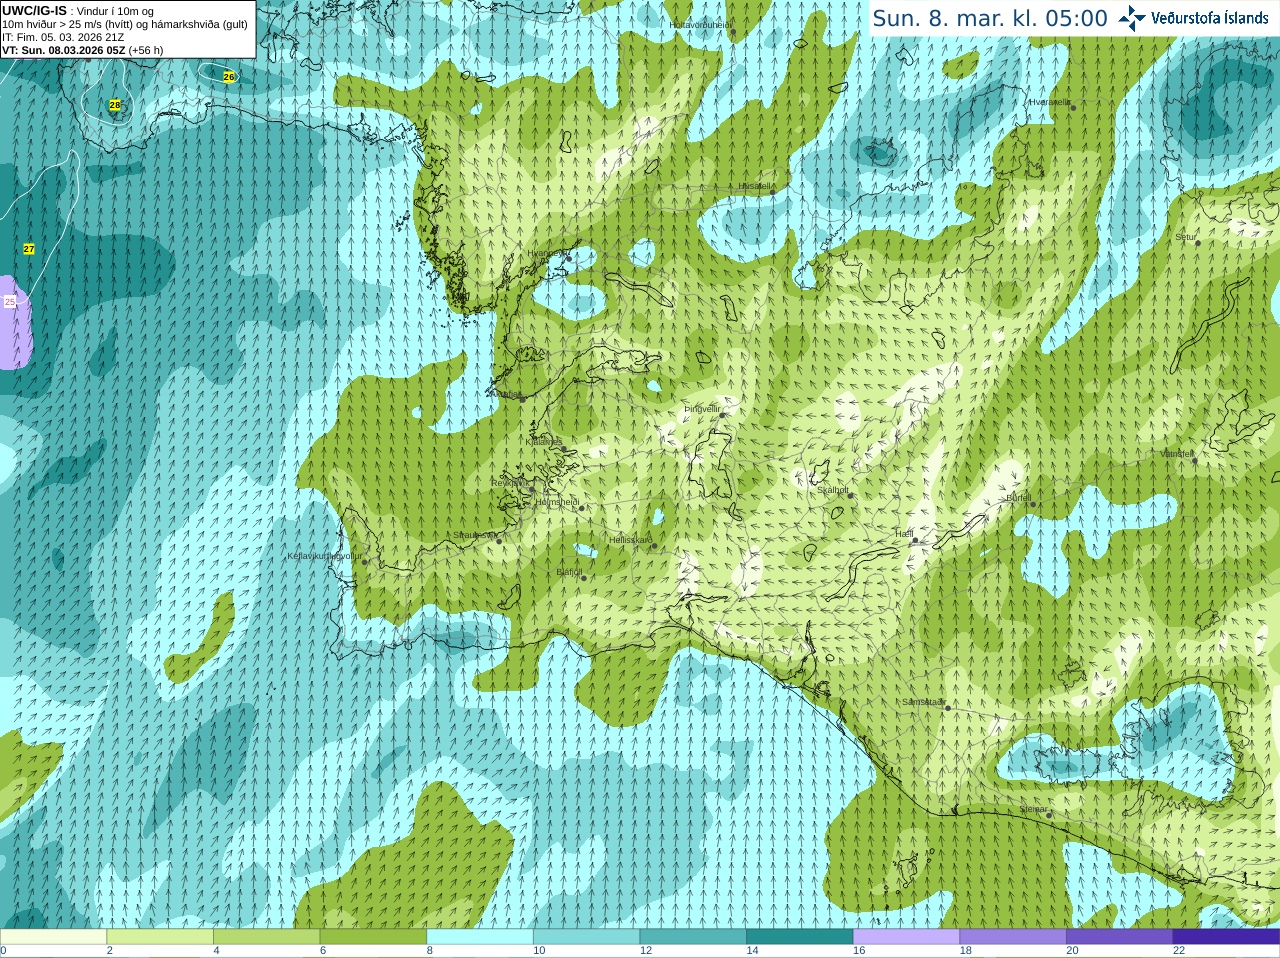Click the Hveravellir station label
The image size is (1280, 958).
pos(1050,102)
